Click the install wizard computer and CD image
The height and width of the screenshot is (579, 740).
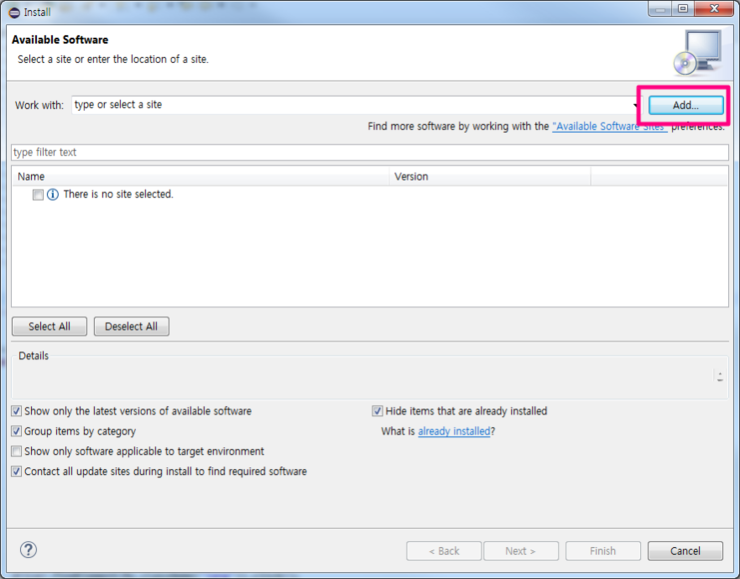[x=698, y=53]
